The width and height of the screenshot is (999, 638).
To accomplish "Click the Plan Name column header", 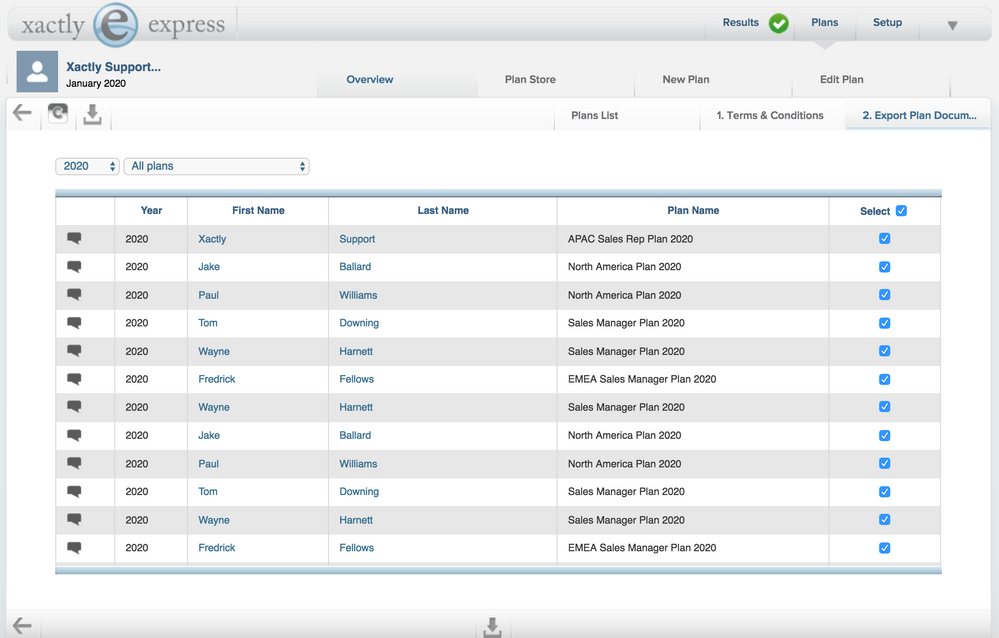I will (693, 210).
